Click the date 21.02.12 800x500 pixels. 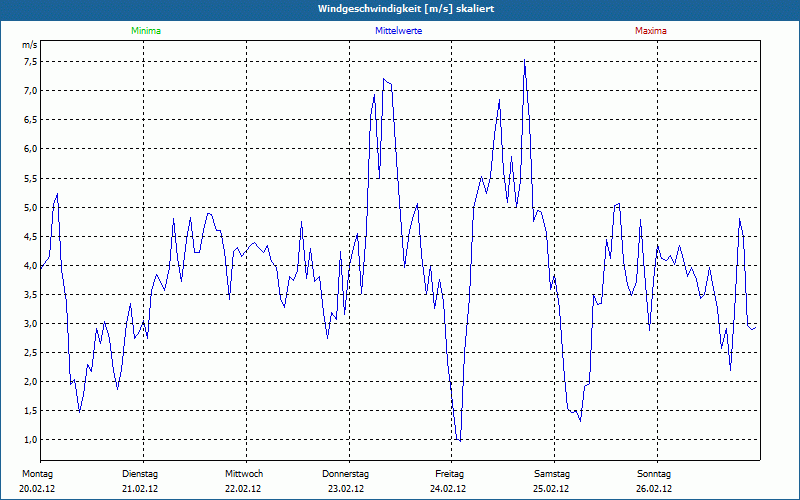pyautogui.click(x=140, y=489)
